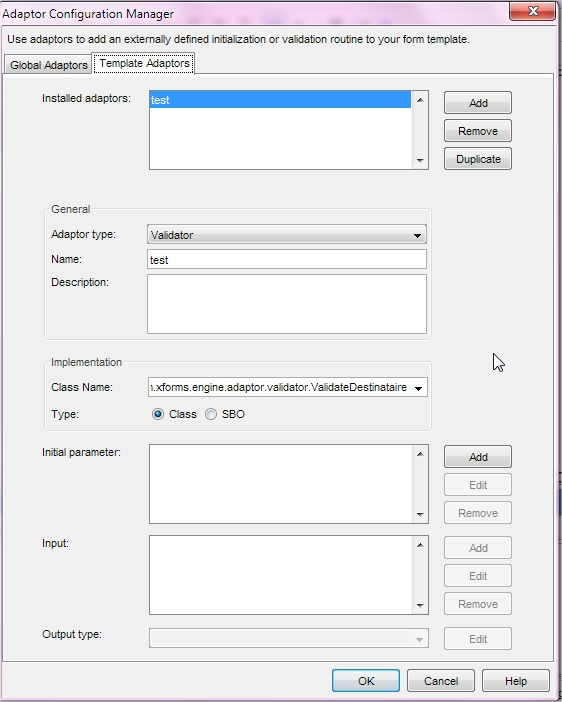Remove the selected installed adaptor

[478, 131]
